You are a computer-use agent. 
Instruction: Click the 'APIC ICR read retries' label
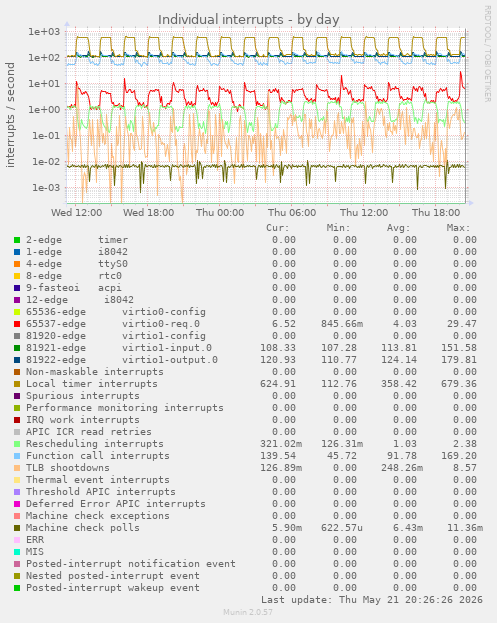pyautogui.click(x=89, y=432)
